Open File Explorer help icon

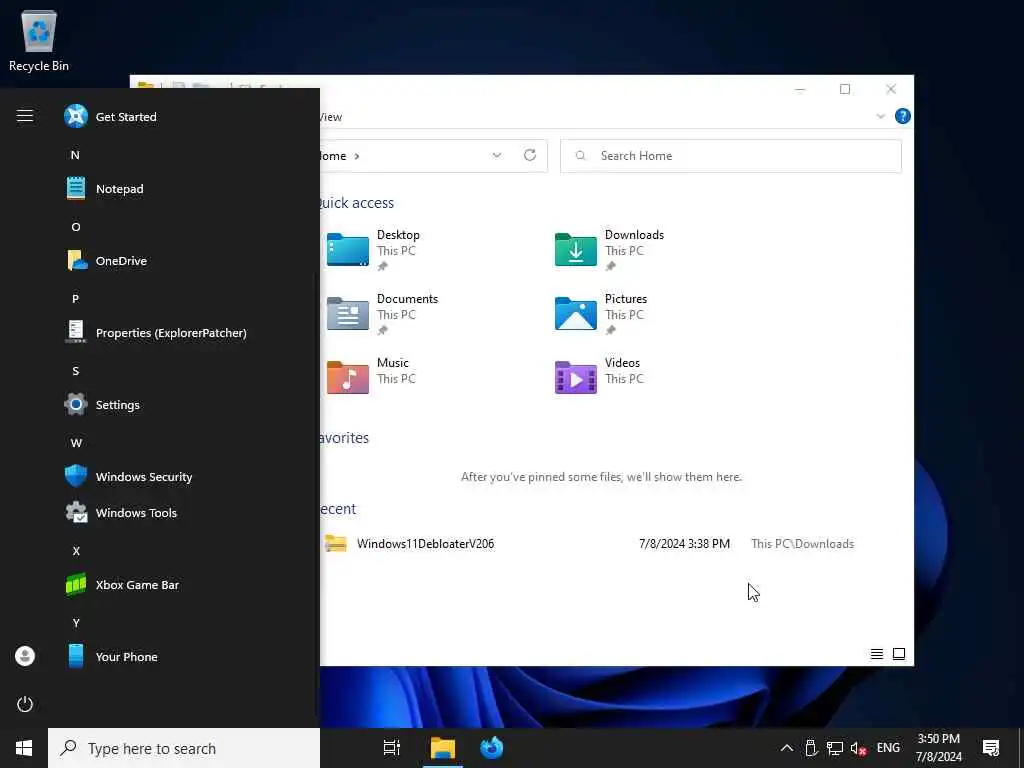tap(903, 116)
